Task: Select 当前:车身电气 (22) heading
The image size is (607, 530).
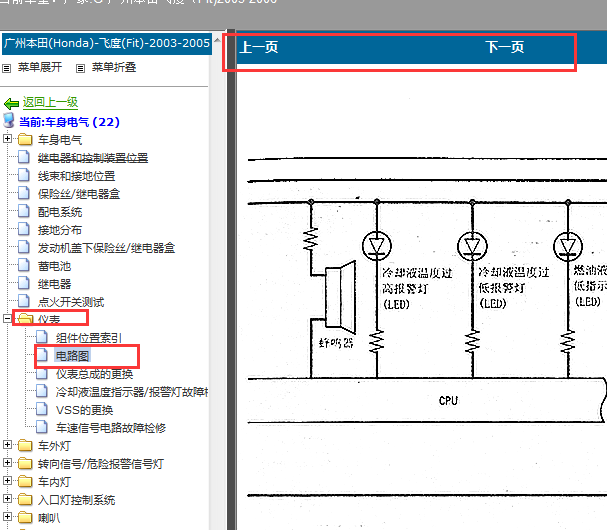Action: [69, 122]
